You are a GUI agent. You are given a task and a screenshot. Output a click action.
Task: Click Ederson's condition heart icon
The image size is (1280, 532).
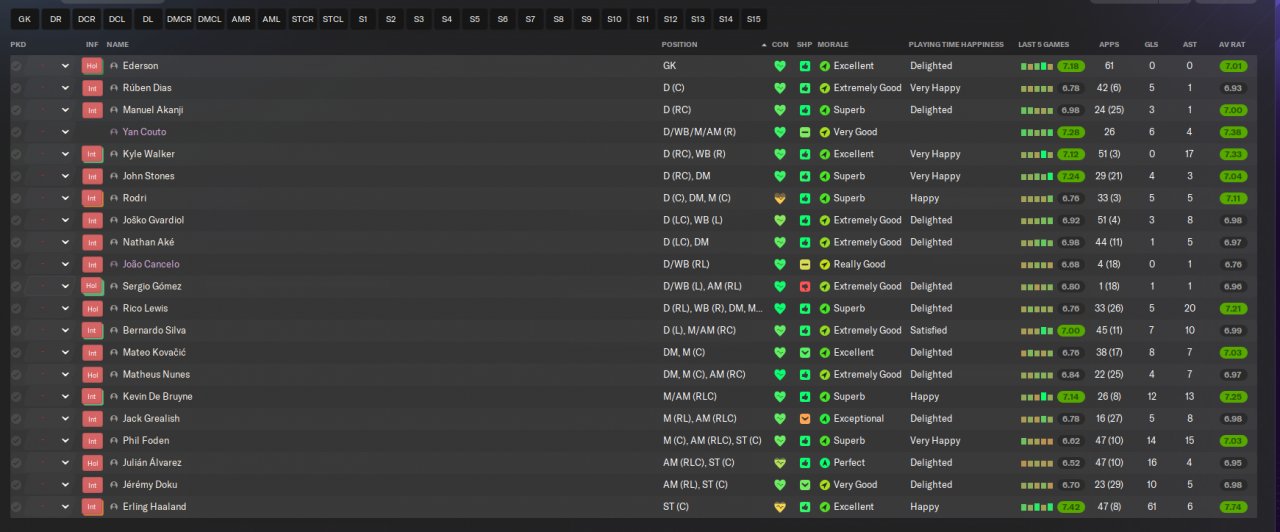(780, 66)
